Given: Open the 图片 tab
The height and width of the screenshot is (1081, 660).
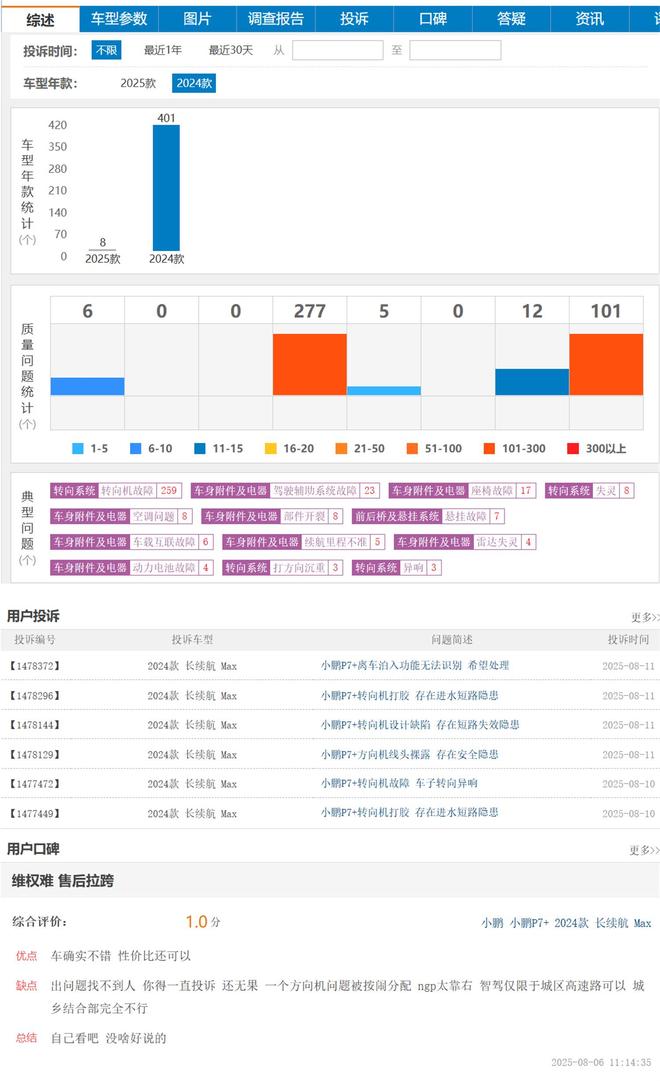Looking at the screenshot, I should pyautogui.click(x=197, y=19).
